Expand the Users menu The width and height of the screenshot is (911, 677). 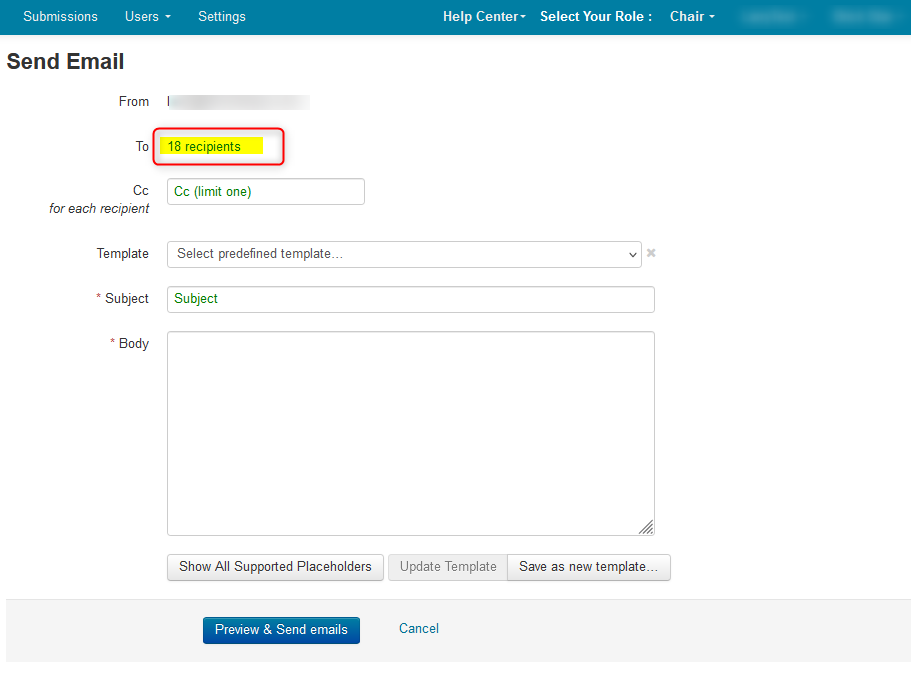pos(148,16)
